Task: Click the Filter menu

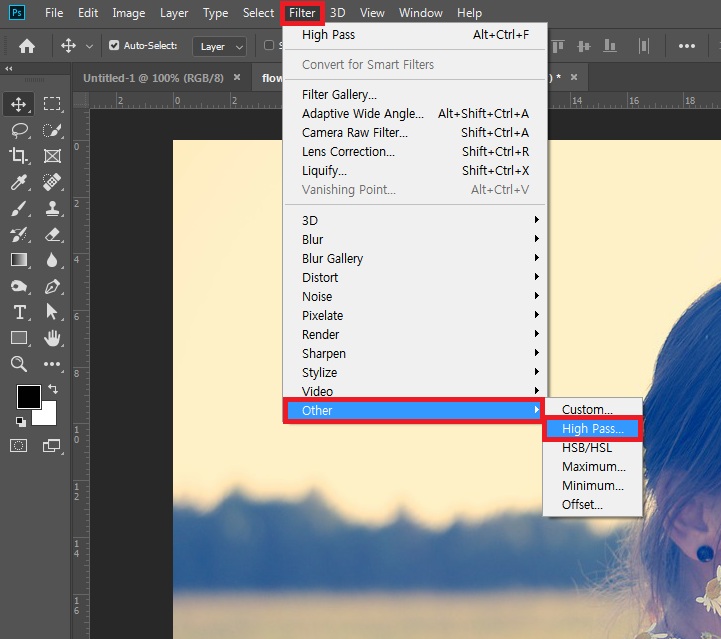Action: [302, 13]
